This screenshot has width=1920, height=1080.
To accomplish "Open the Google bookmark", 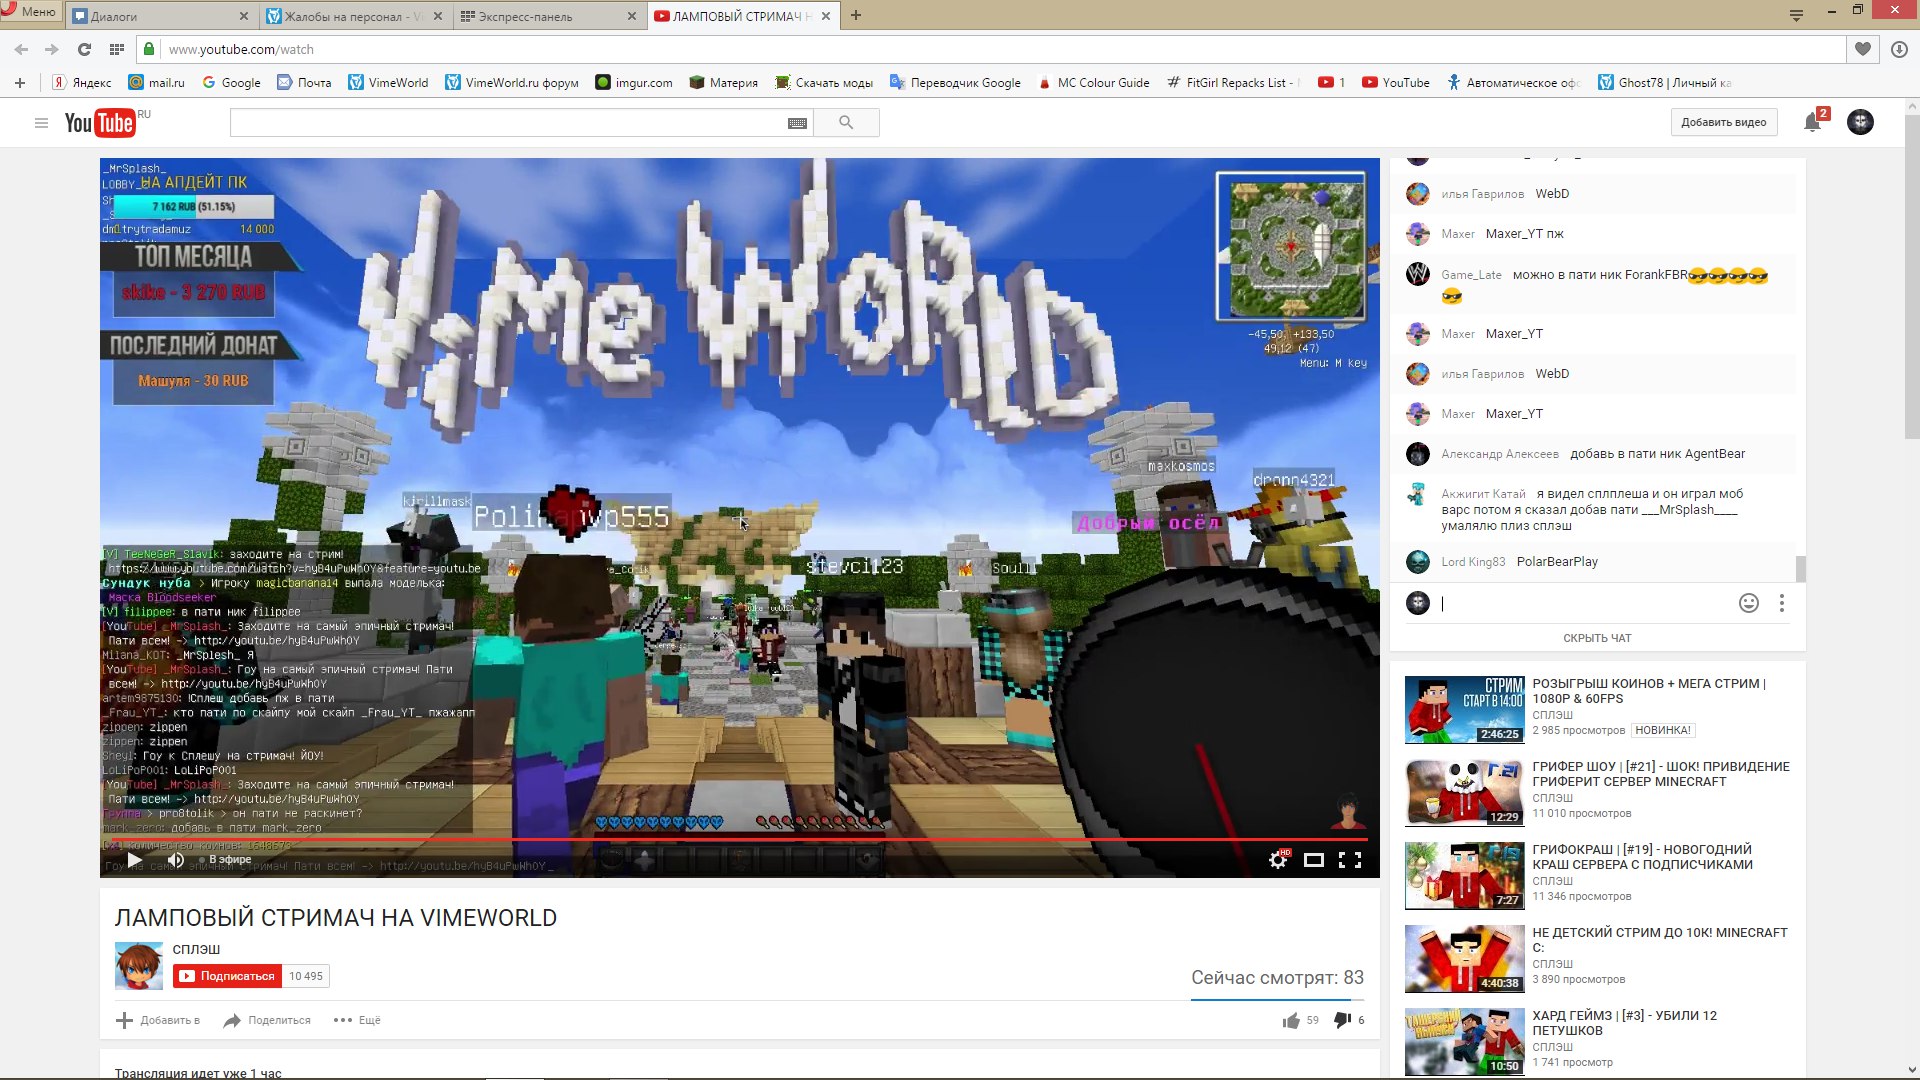I will [231, 83].
